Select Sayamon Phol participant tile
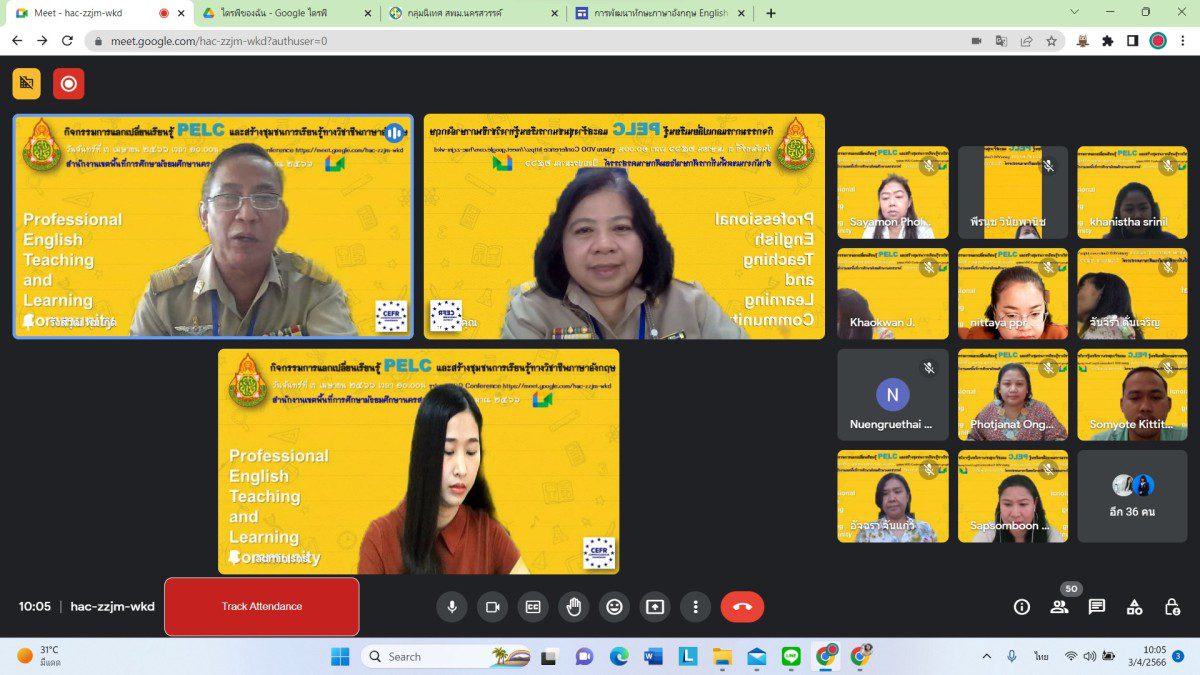 (893, 192)
